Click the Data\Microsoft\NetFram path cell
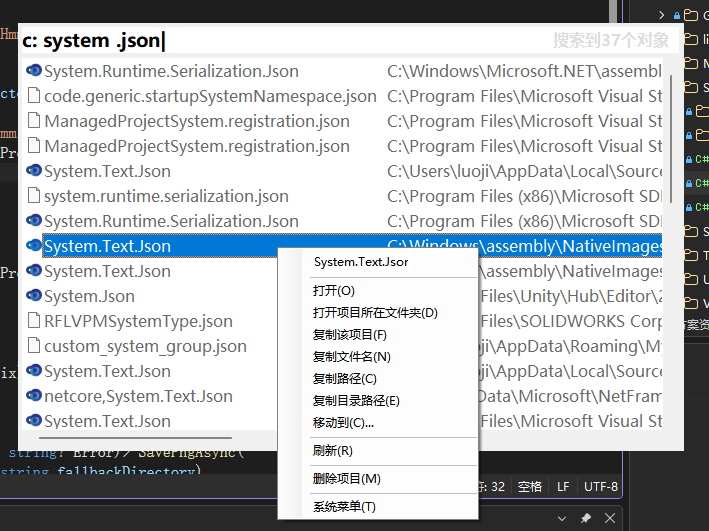 click(x=571, y=396)
